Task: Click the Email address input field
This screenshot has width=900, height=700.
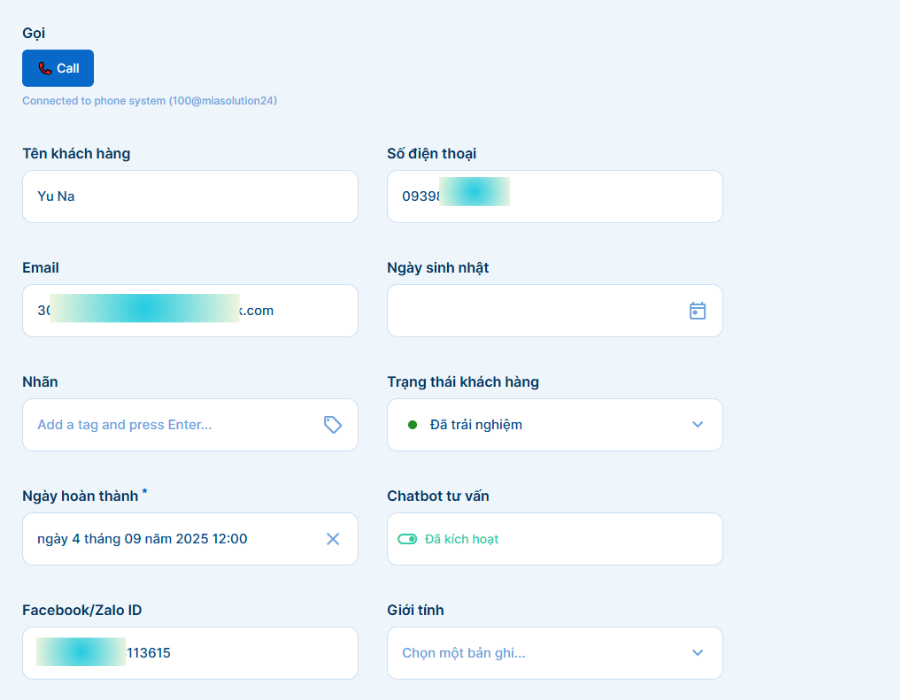Action: [190, 310]
